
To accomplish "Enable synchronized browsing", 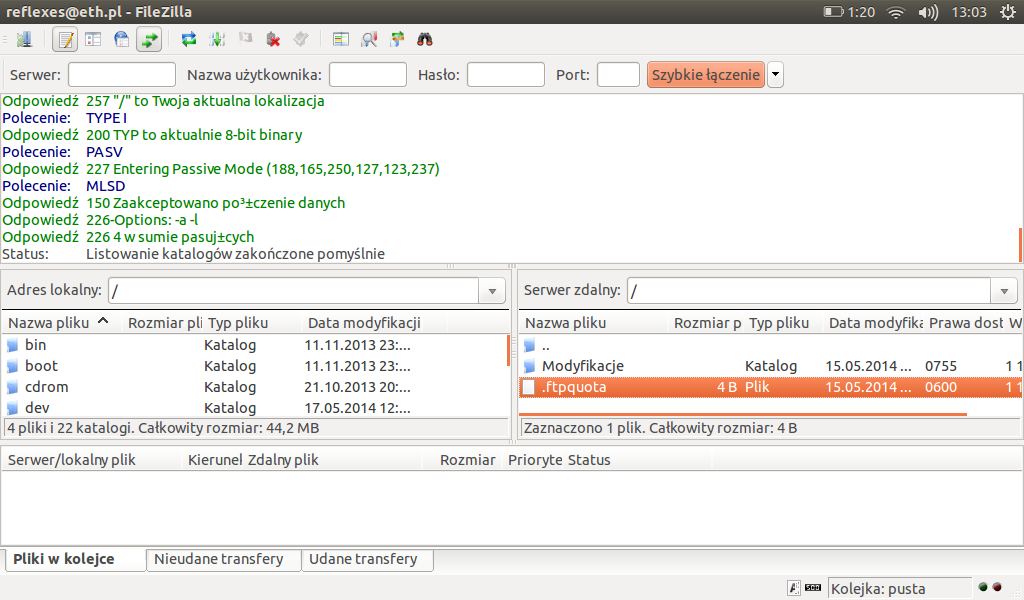I will coord(397,40).
